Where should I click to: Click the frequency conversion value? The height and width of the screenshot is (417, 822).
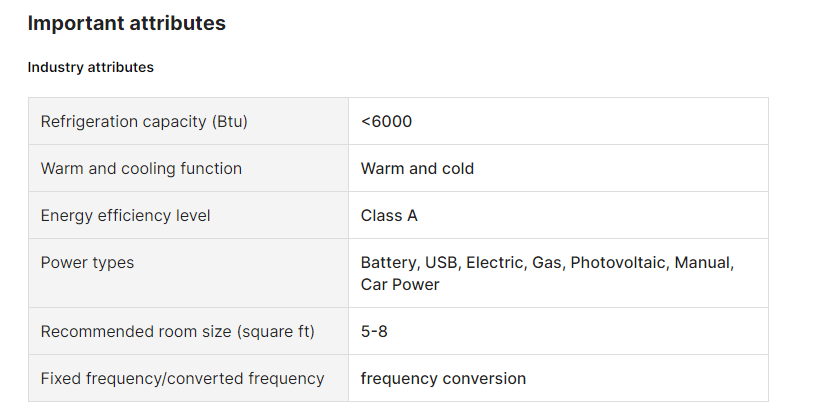[x=443, y=378]
